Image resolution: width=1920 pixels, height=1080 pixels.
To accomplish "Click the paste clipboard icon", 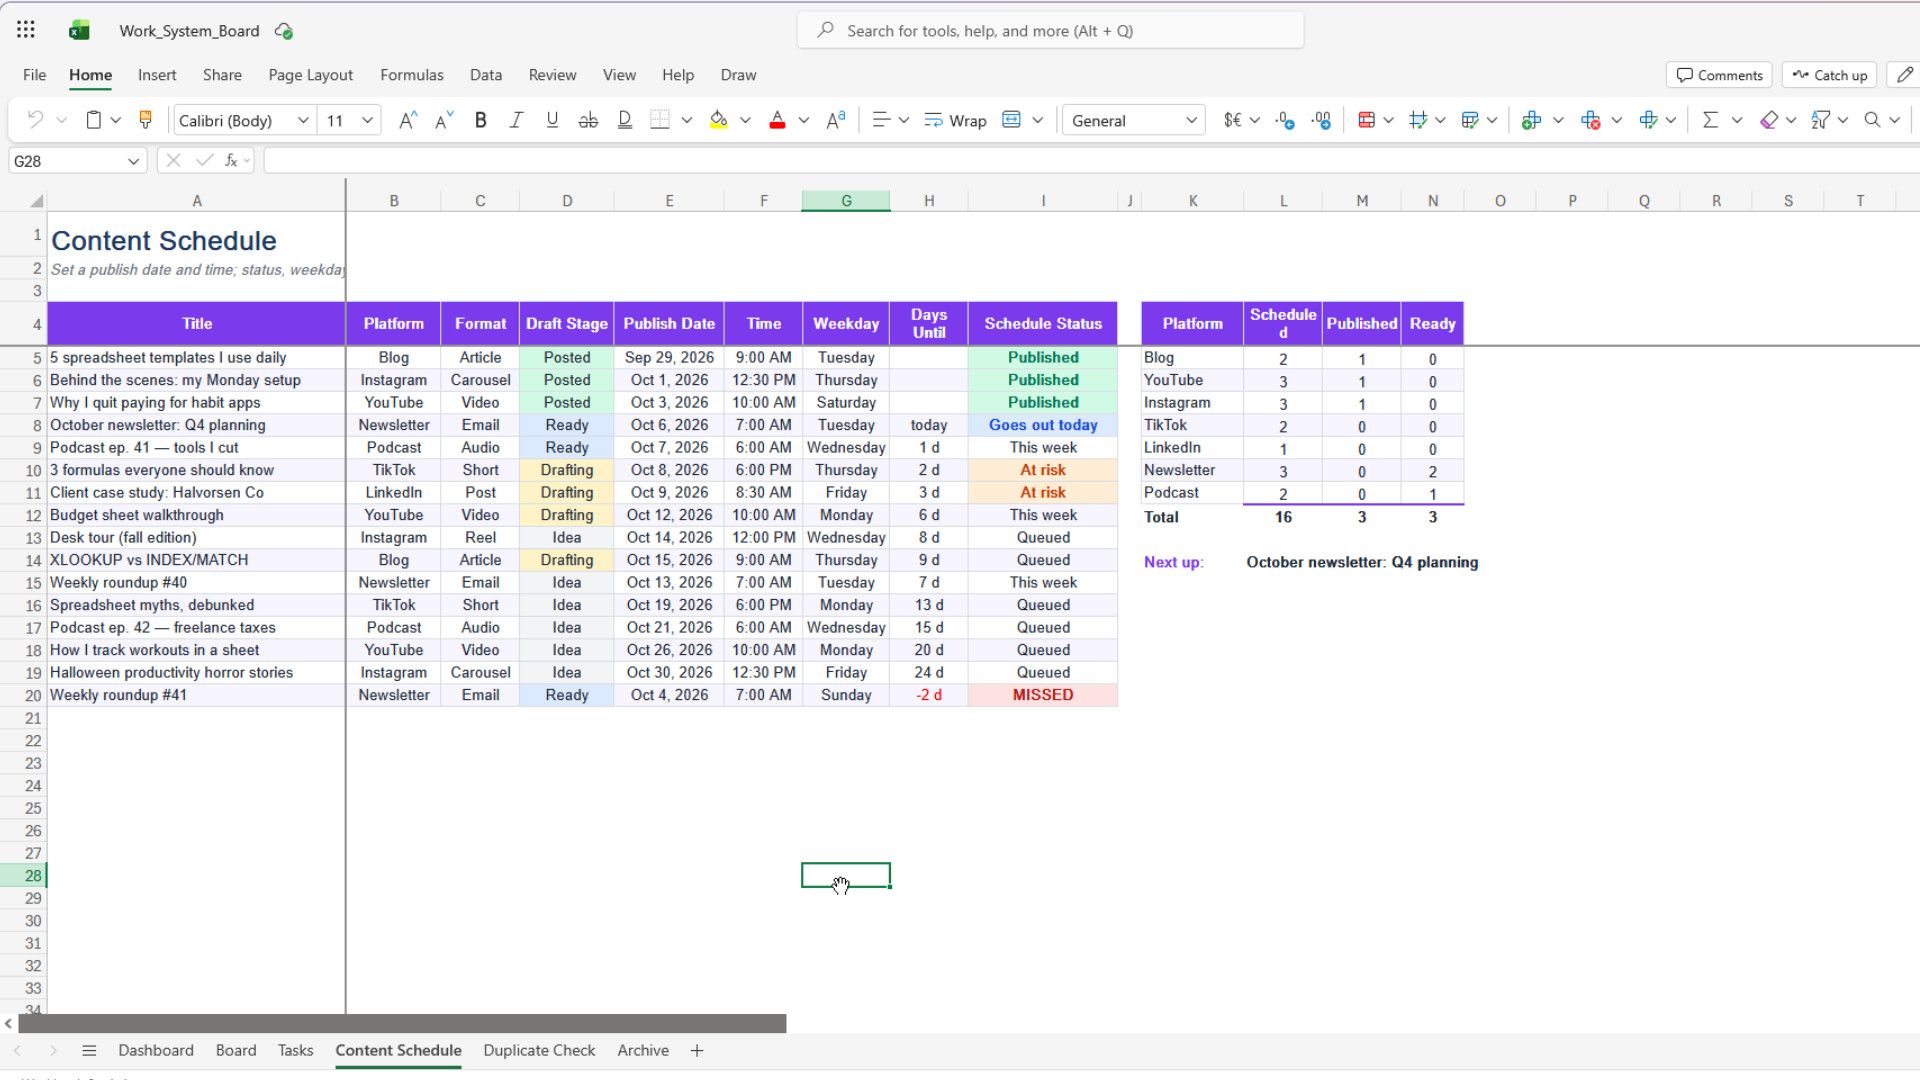I will click(93, 120).
